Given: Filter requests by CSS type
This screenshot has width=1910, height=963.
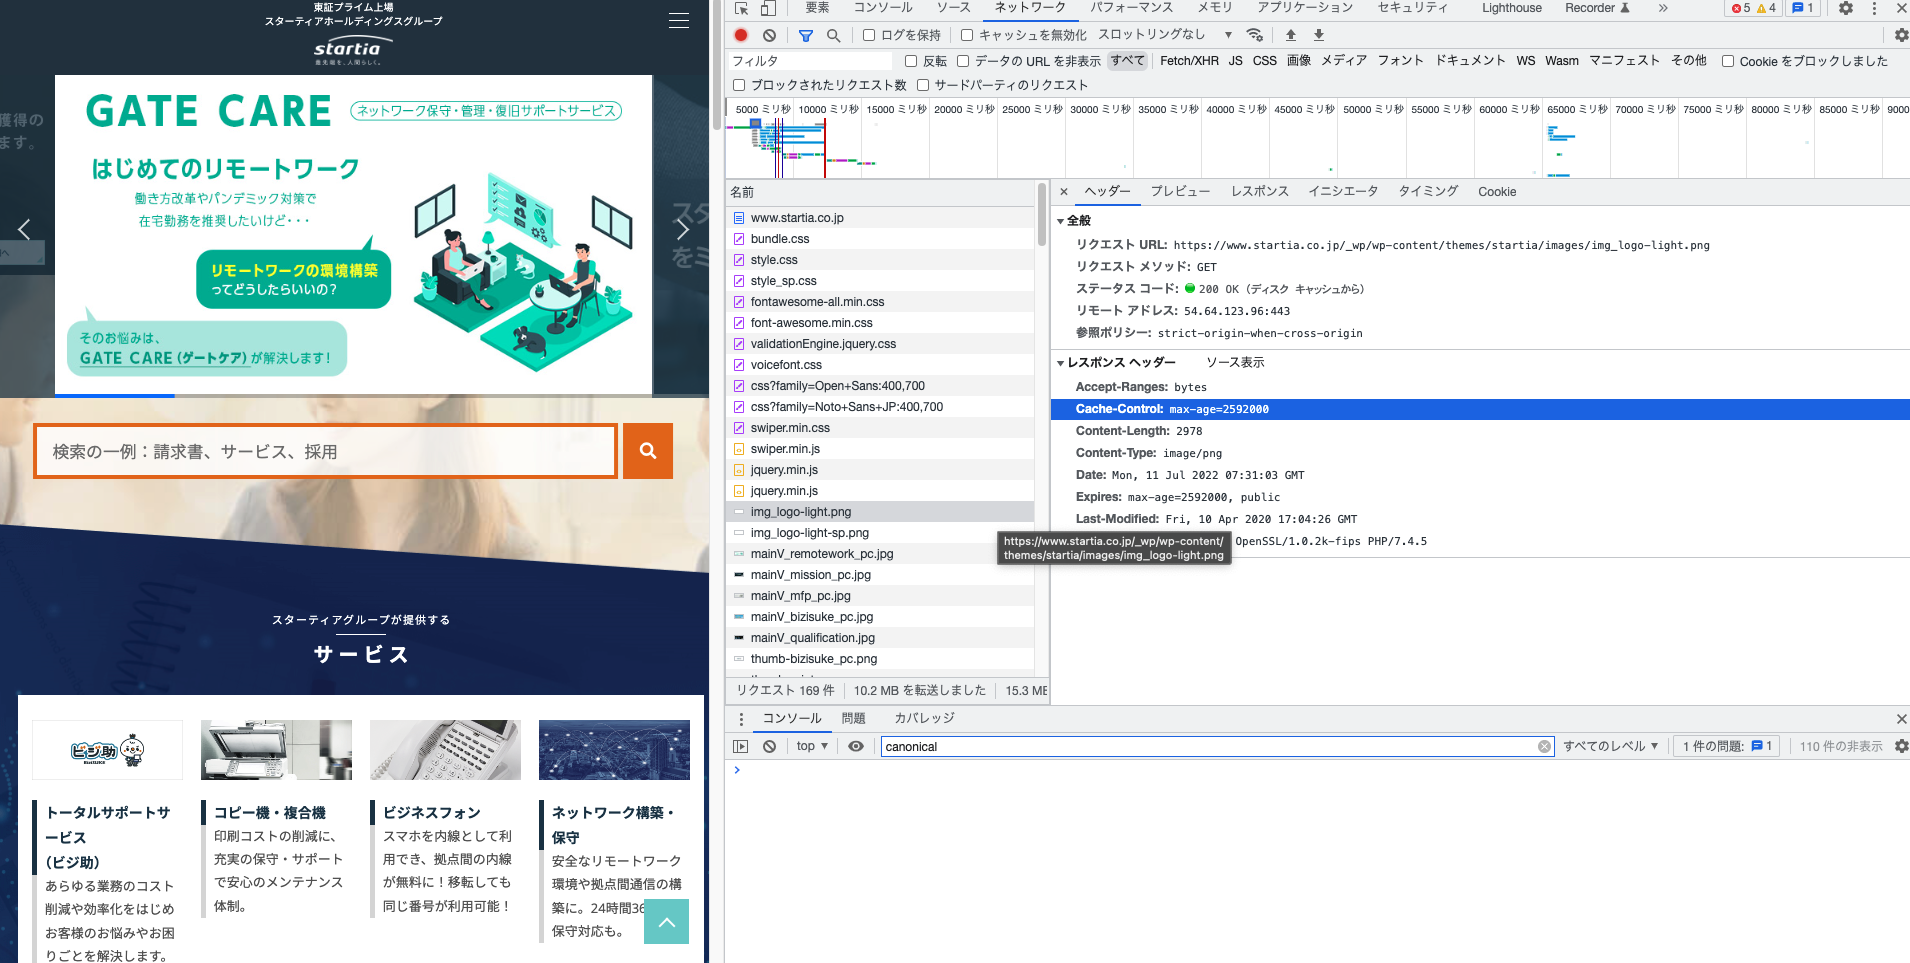Looking at the screenshot, I should [x=1265, y=61].
